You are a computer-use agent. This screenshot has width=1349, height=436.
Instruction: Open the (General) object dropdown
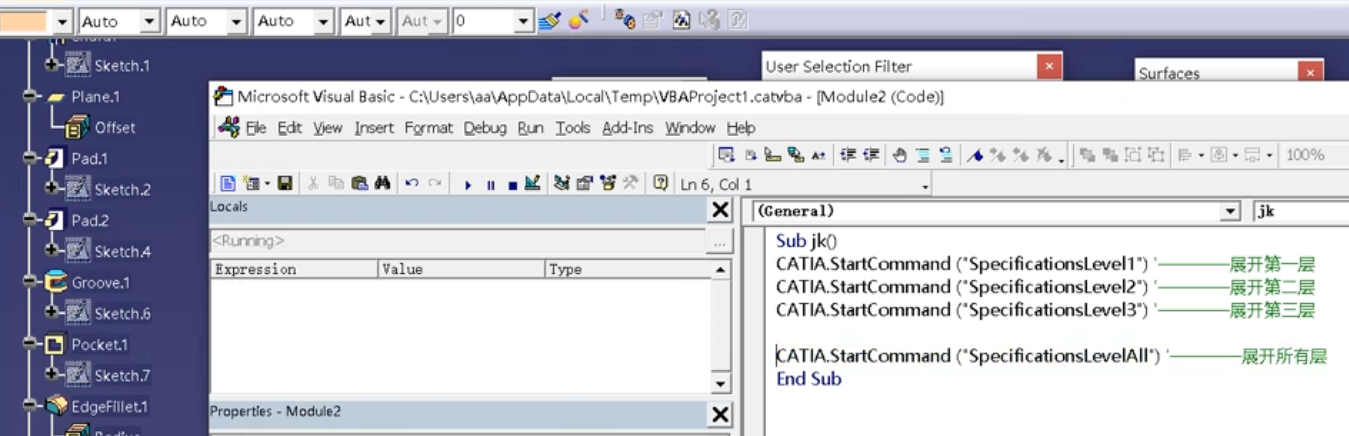click(1231, 212)
